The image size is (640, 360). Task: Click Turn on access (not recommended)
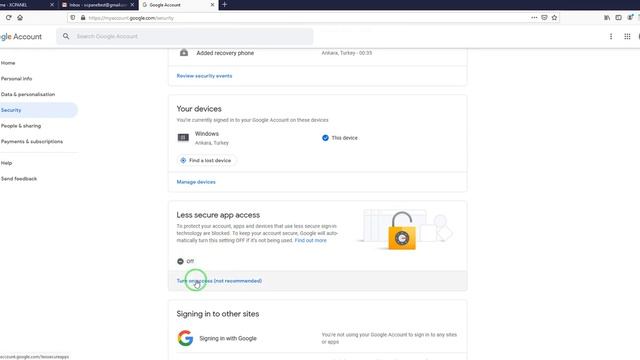(219, 281)
